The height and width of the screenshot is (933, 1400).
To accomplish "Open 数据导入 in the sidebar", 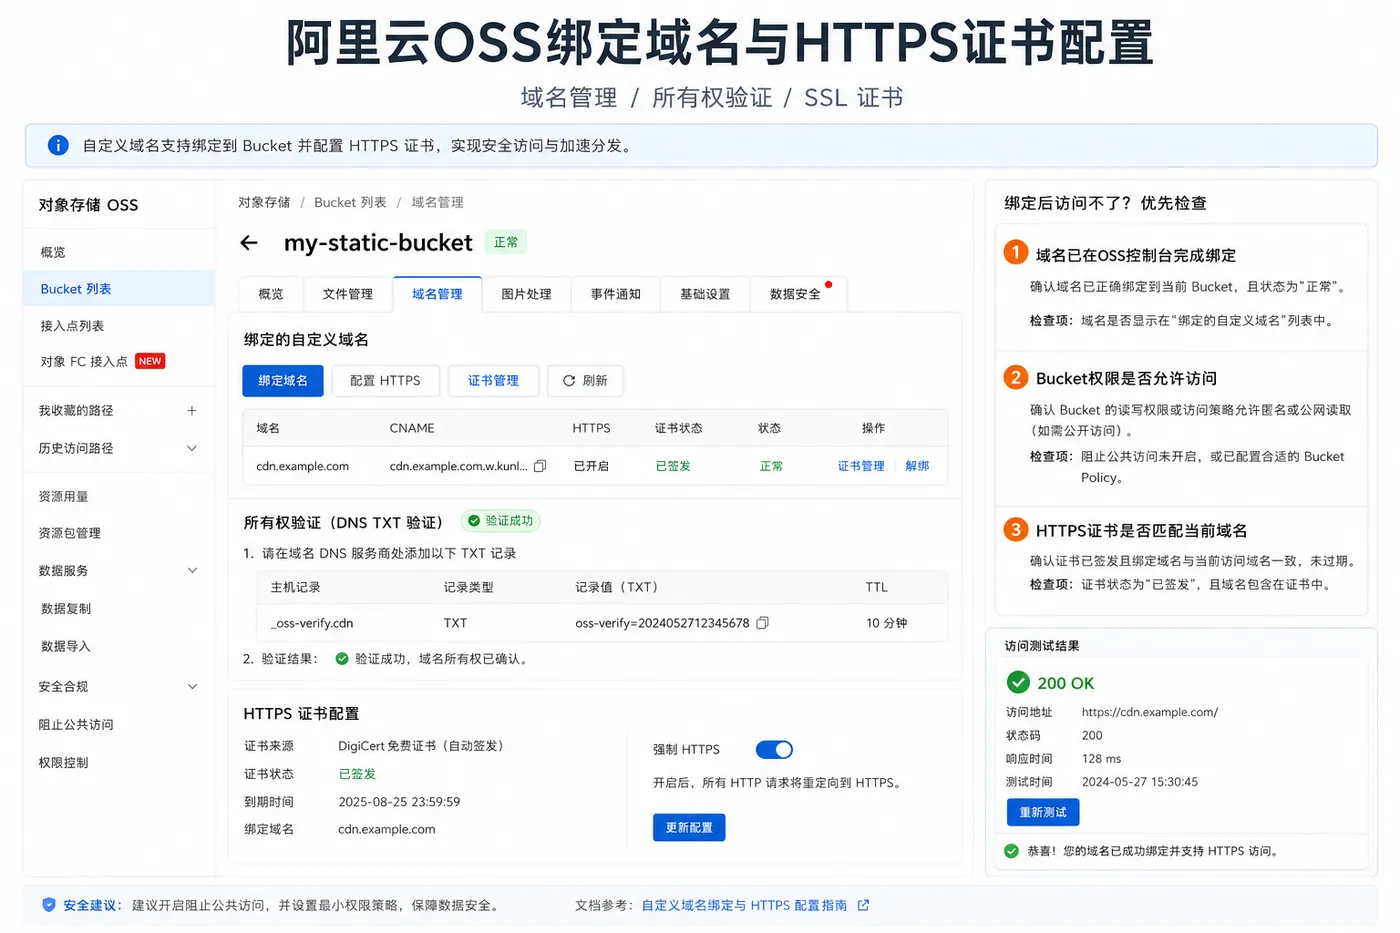I will pos(66,647).
